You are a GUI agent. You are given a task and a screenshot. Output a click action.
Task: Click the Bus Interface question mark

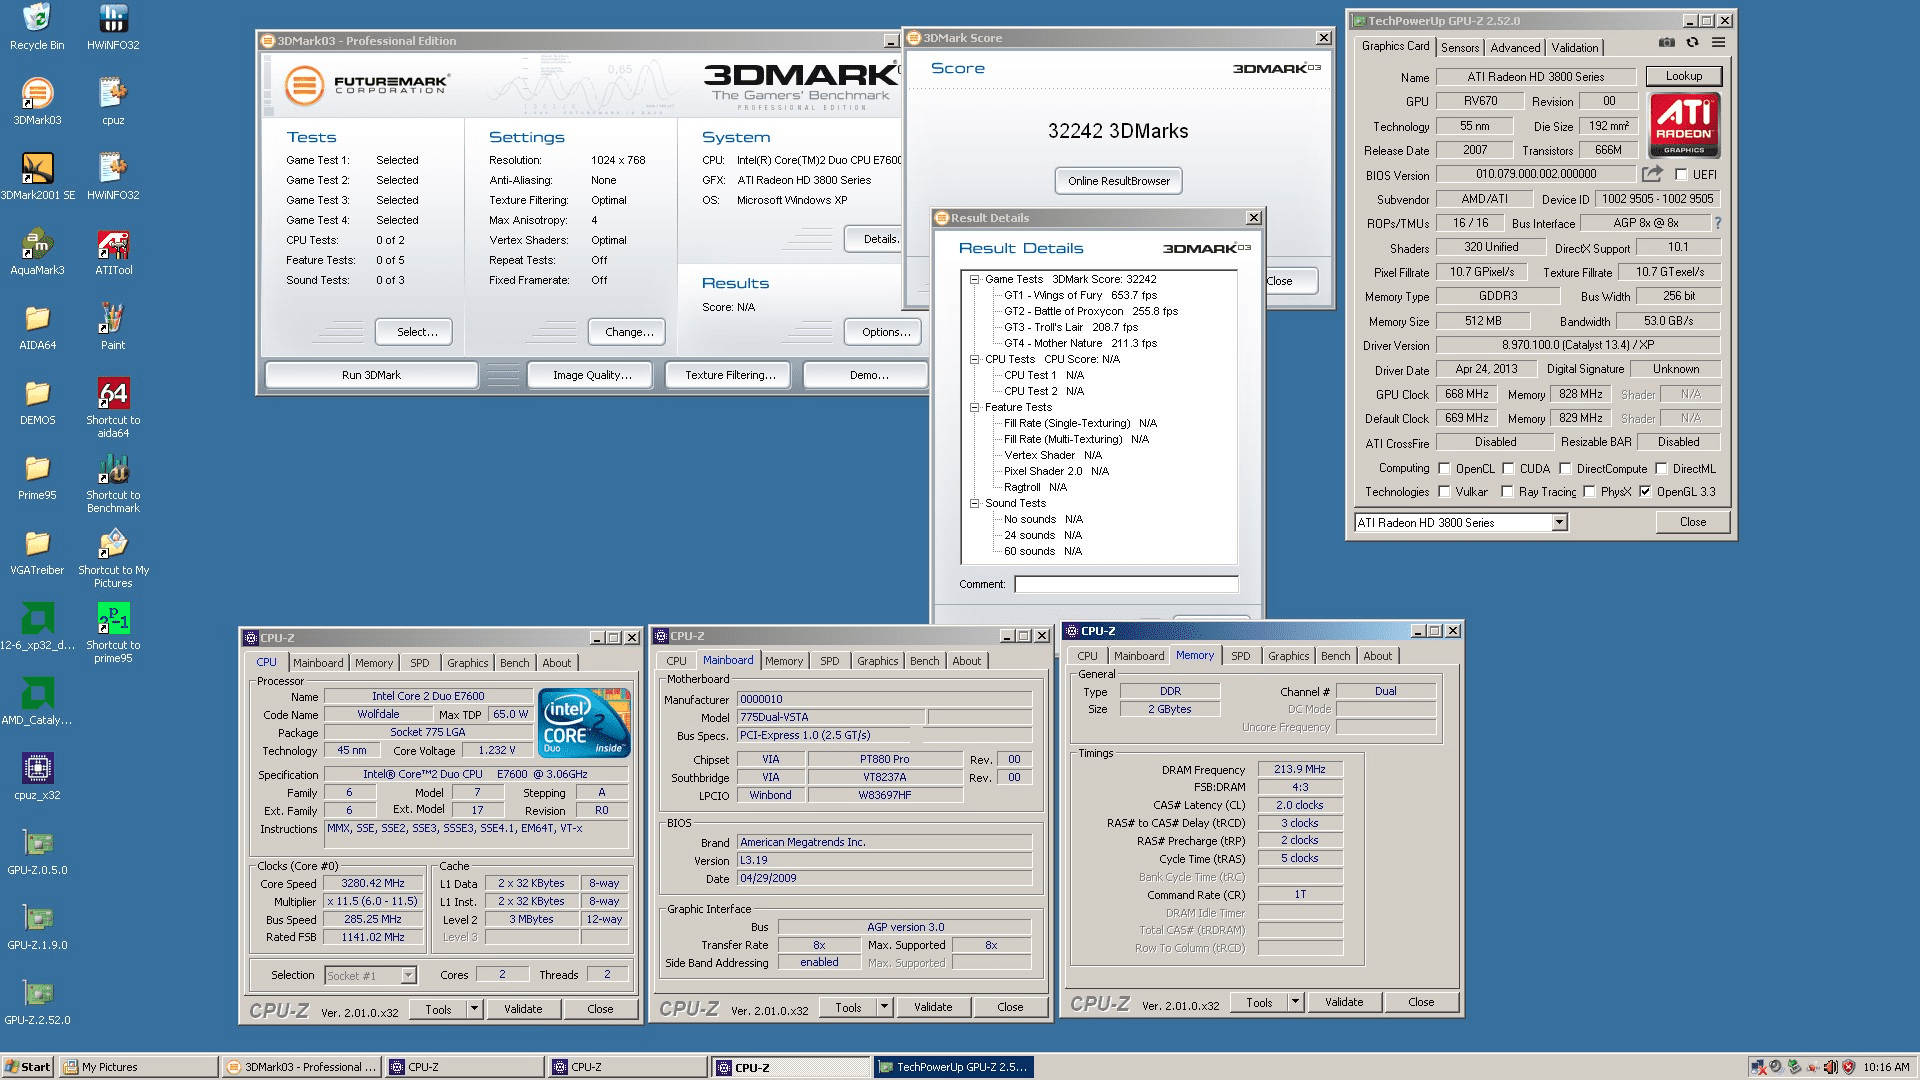pos(1718,223)
